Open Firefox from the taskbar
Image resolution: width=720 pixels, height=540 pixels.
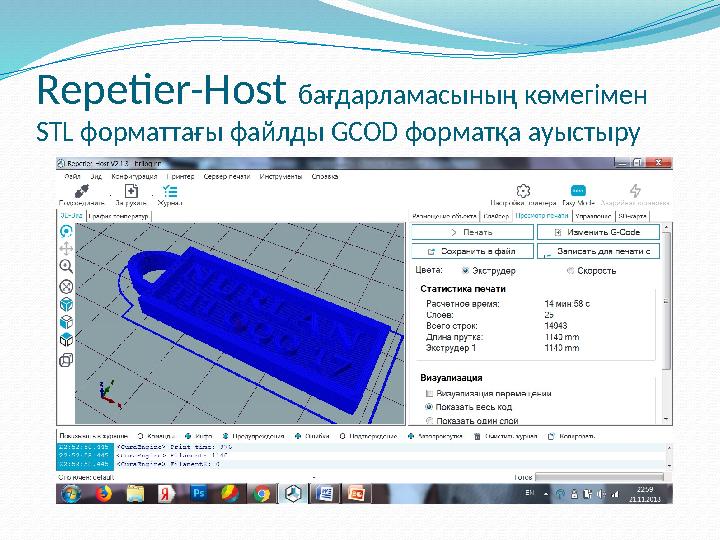pyautogui.click(x=104, y=494)
